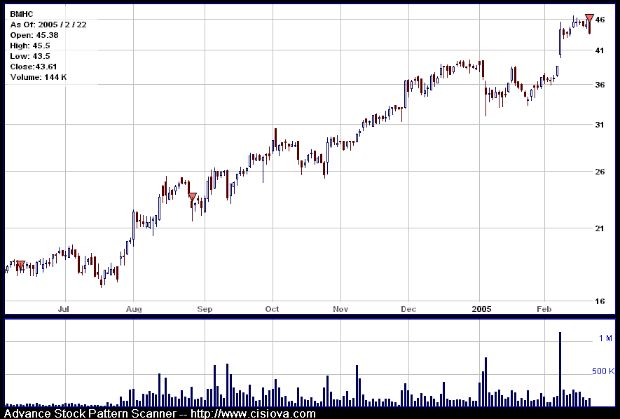Click the Sep month label
Viewport: 620px width, 419px height.
click(204, 309)
